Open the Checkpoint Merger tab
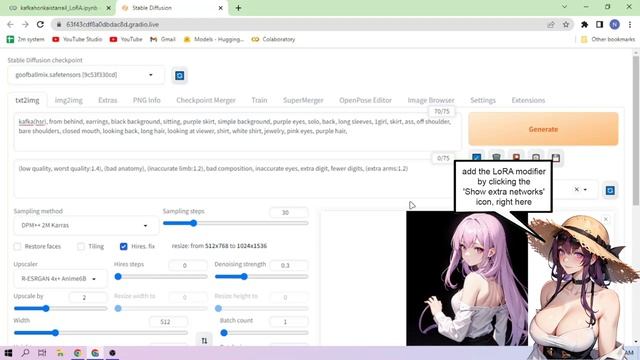This screenshot has width=640, height=360. click(x=206, y=100)
